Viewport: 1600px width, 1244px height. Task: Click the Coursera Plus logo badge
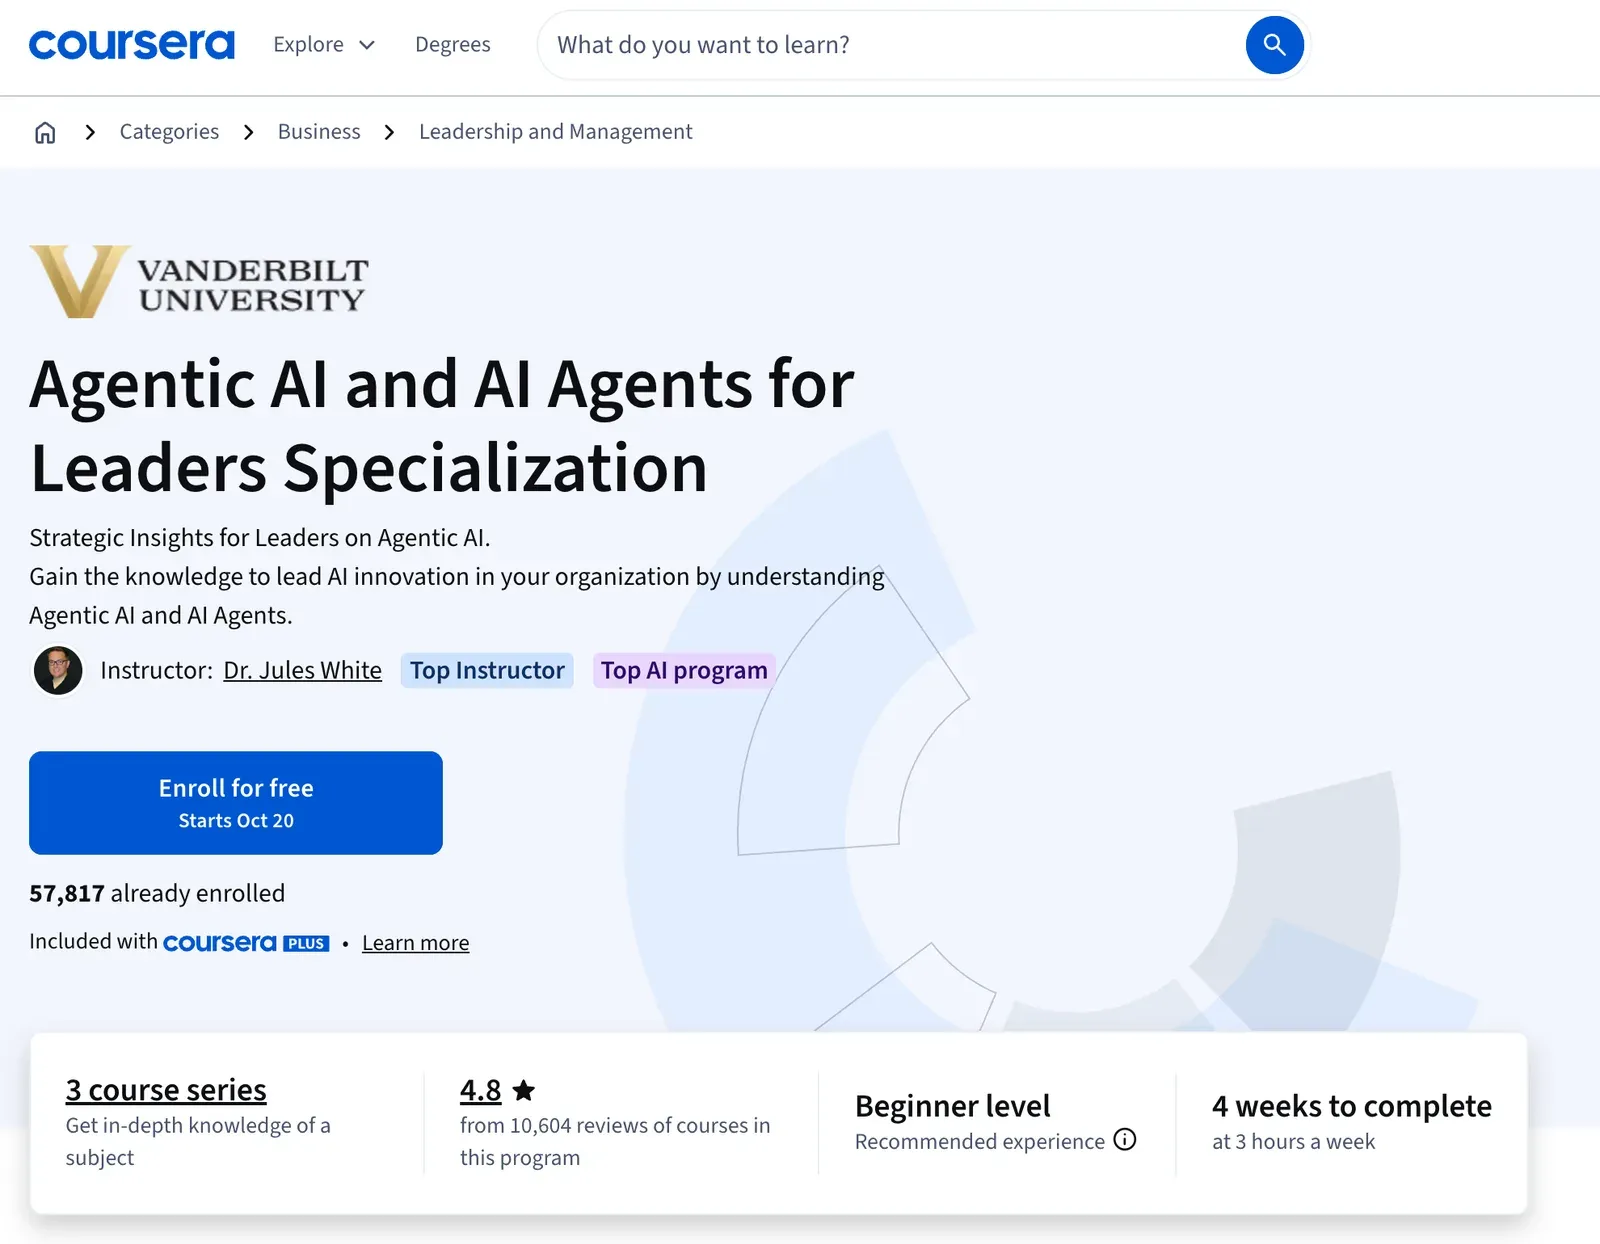[246, 943]
